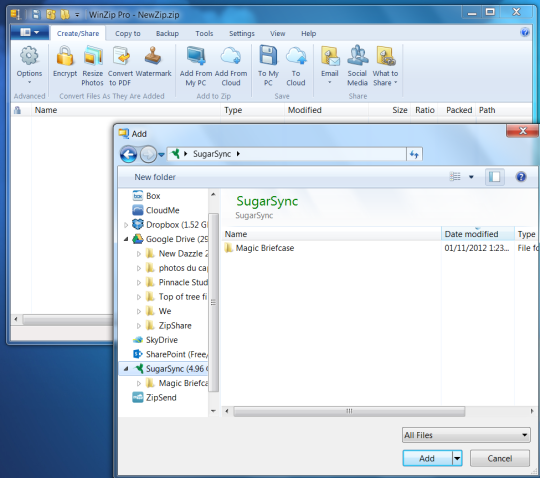Image resolution: width=540 pixels, height=478 pixels.
Task: Open the view options dropdown arrow
Action: click(x=471, y=177)
